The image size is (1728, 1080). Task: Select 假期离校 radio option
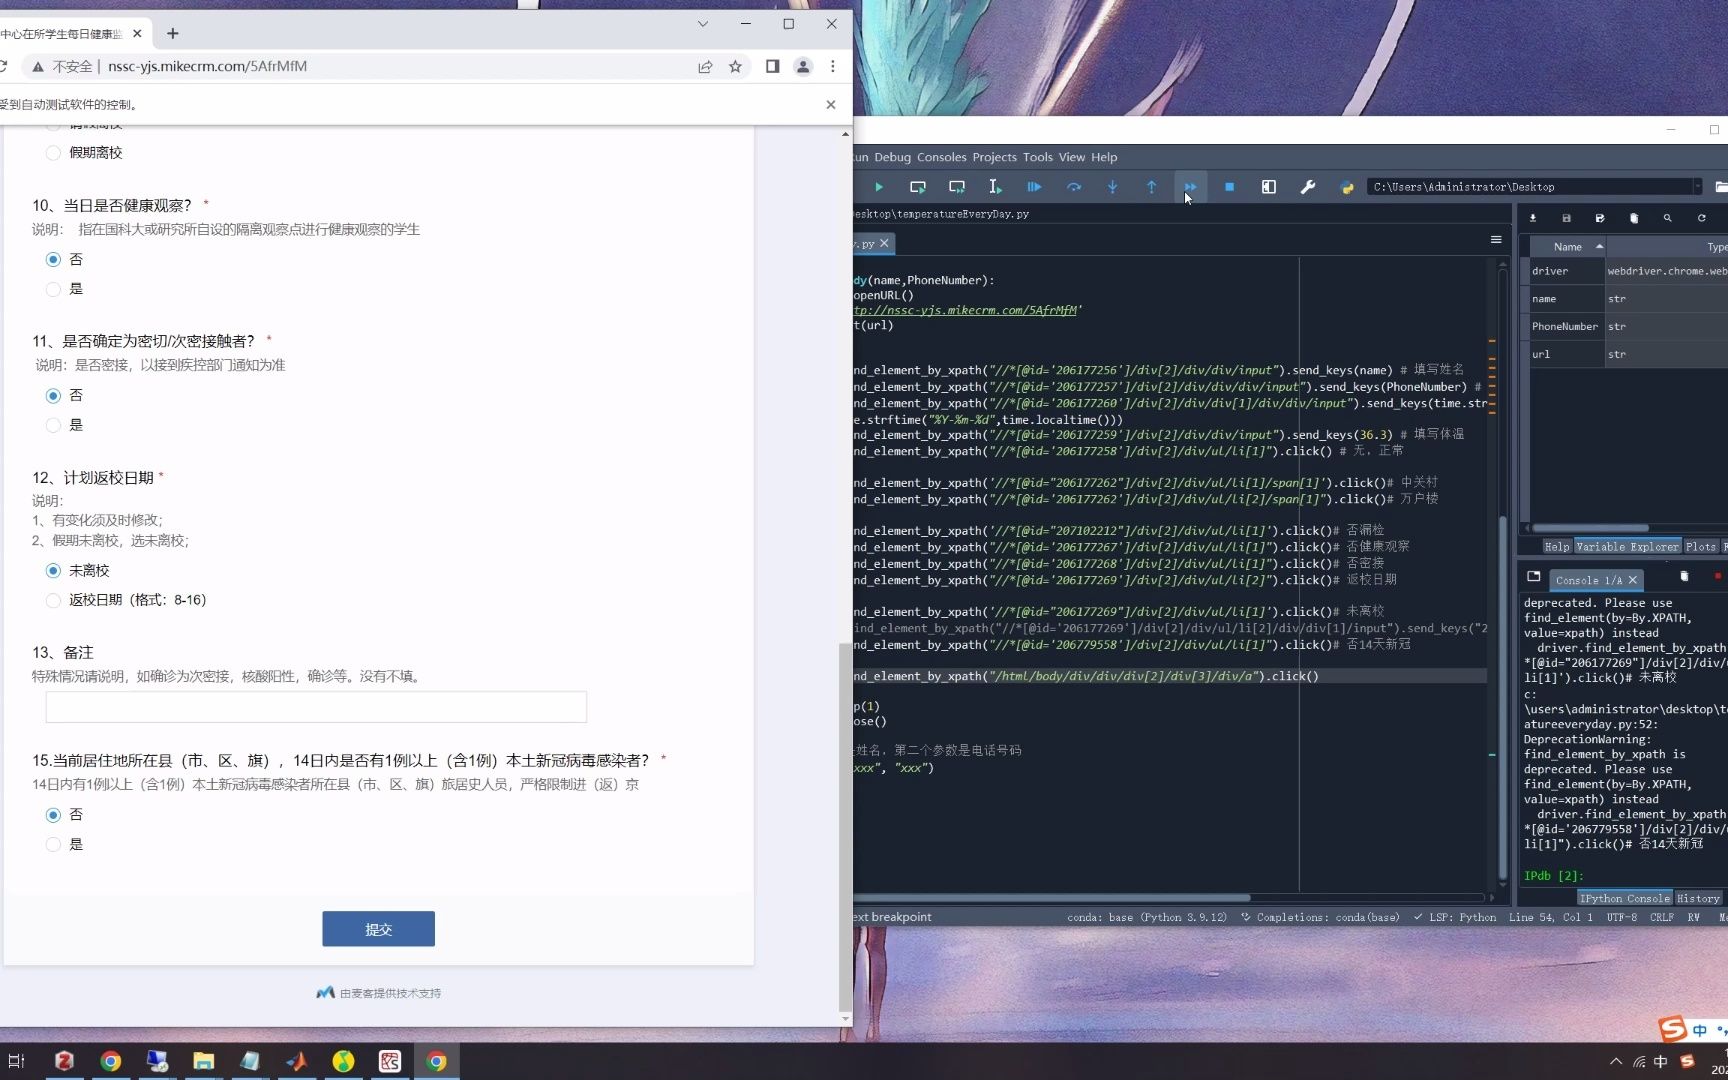[x=53, y=153]
